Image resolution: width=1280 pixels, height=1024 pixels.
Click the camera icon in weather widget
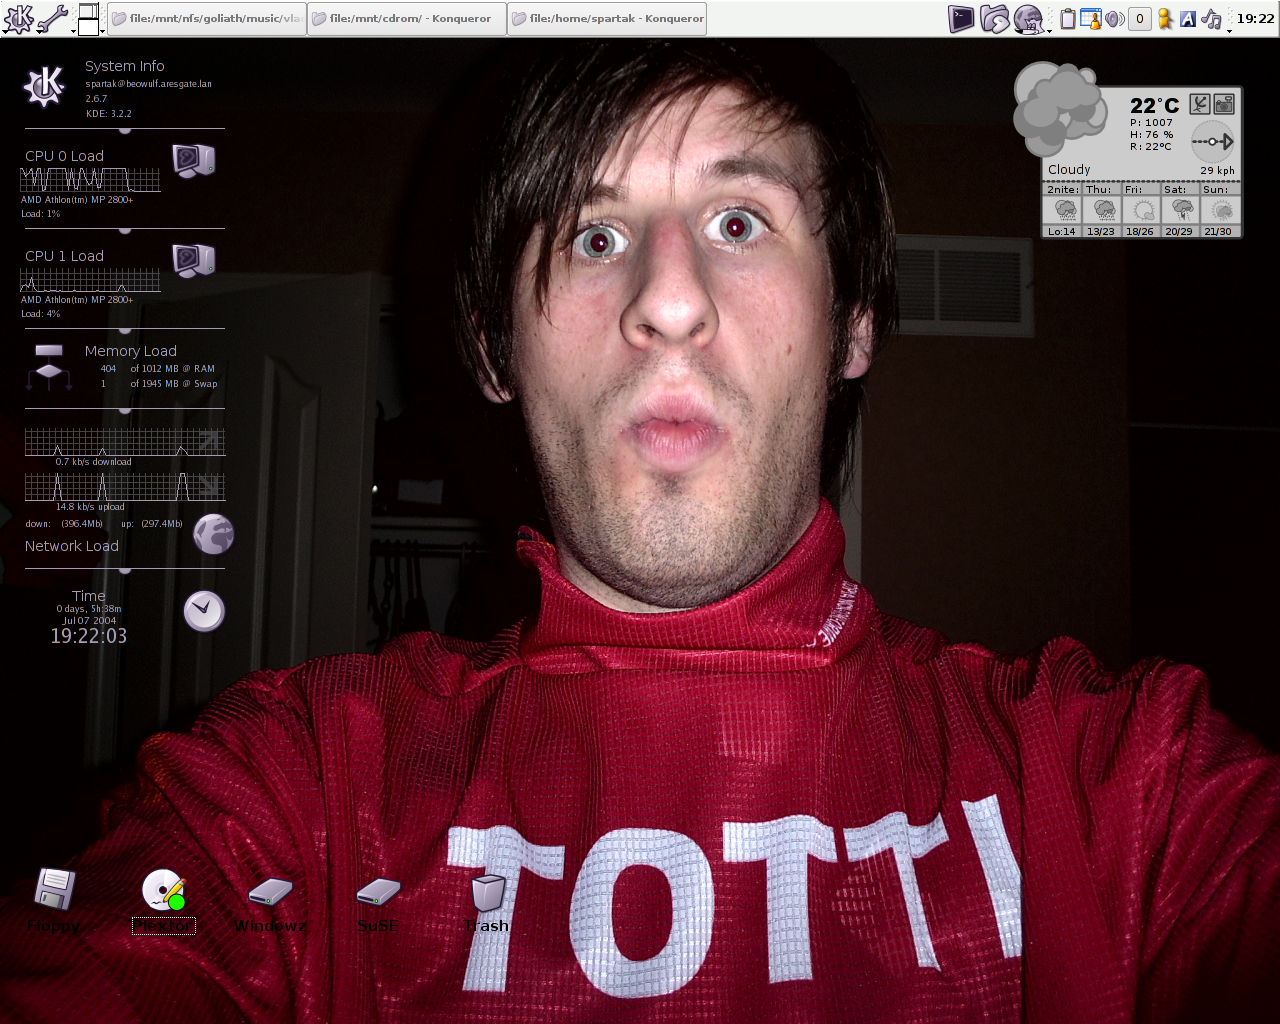1224,103
